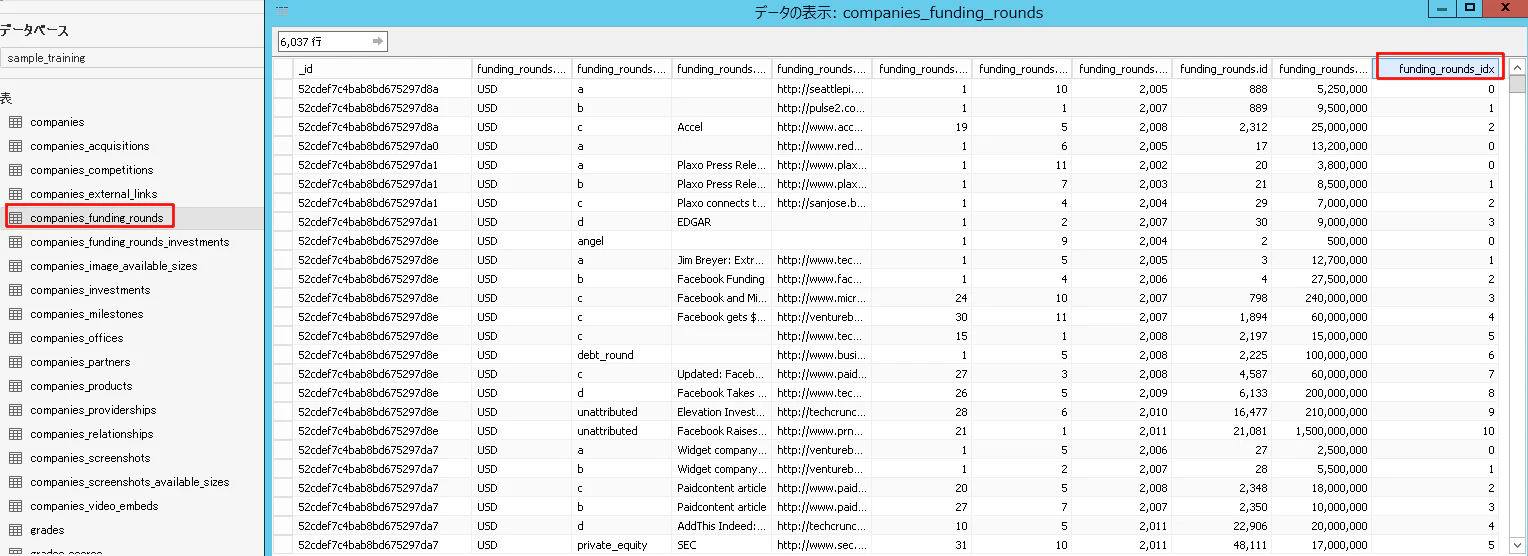Select the Facebook Takes ... cell
This screenshot has width=1528, height=556.
click(x=721, y=393)
